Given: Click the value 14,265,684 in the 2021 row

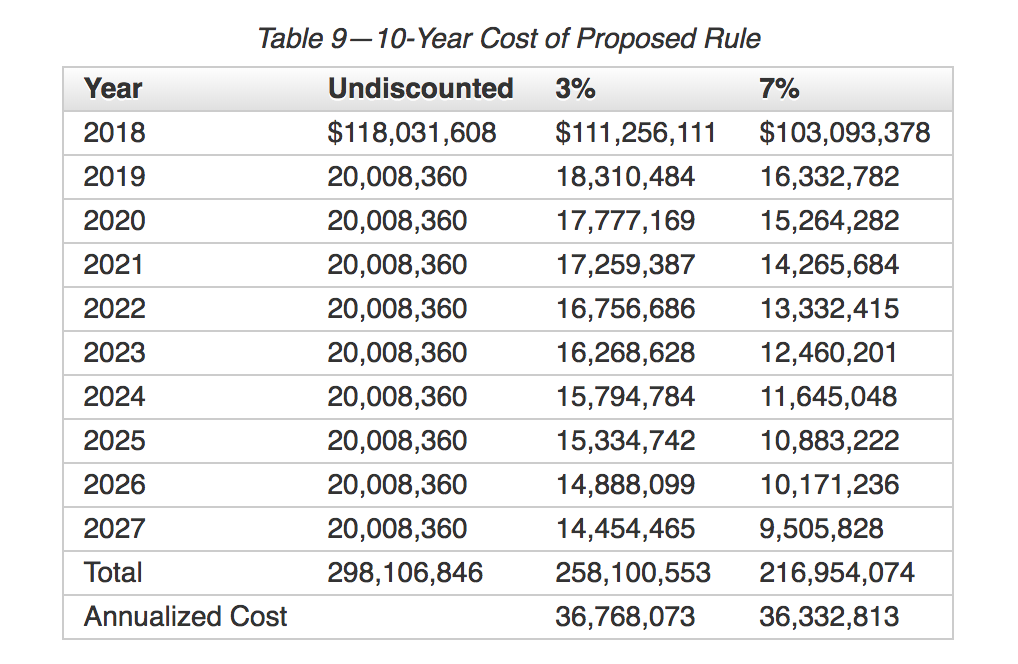Looking at the screenshot, I should coord(829,265).
